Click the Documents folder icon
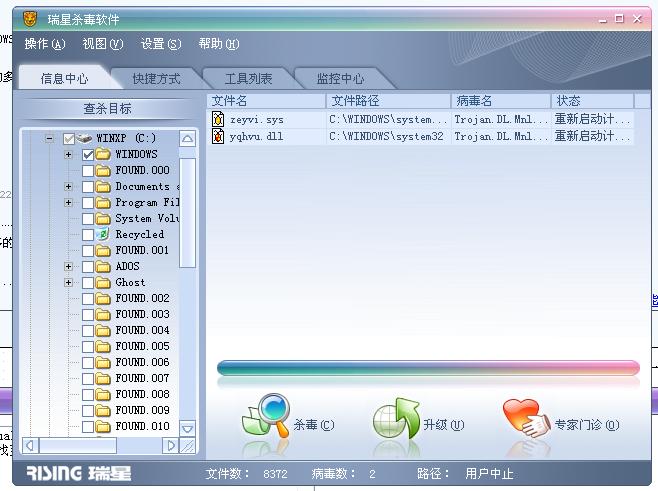The width and height of the screenshot is (658, 491). point(102,186)
